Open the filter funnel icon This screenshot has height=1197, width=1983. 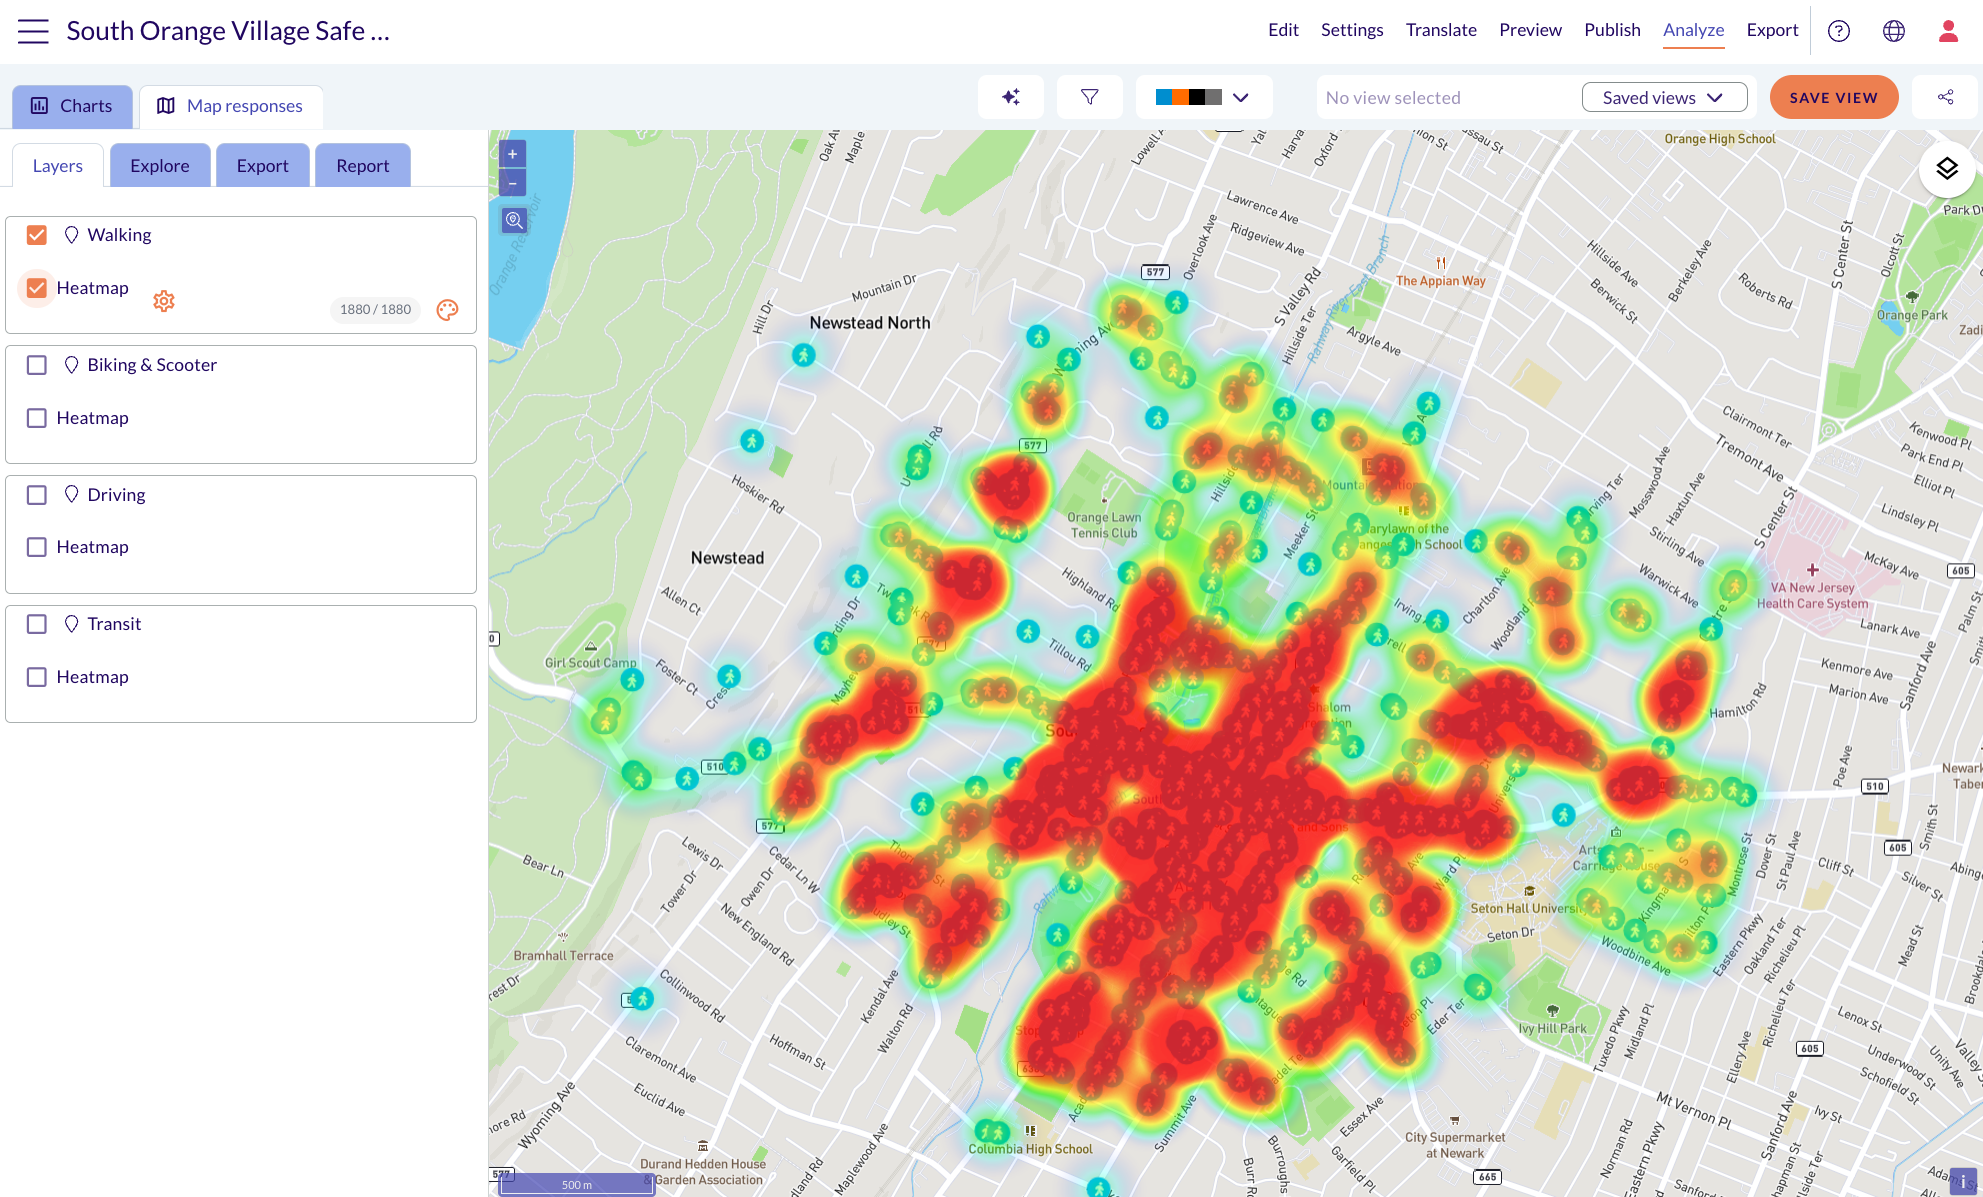coord(1090,97)
